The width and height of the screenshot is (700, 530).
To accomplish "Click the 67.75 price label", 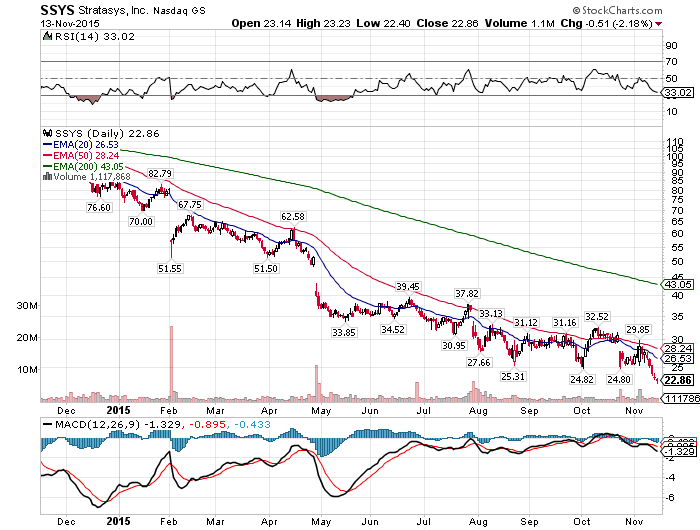I will pyautogui.click(x=190, y=204).
